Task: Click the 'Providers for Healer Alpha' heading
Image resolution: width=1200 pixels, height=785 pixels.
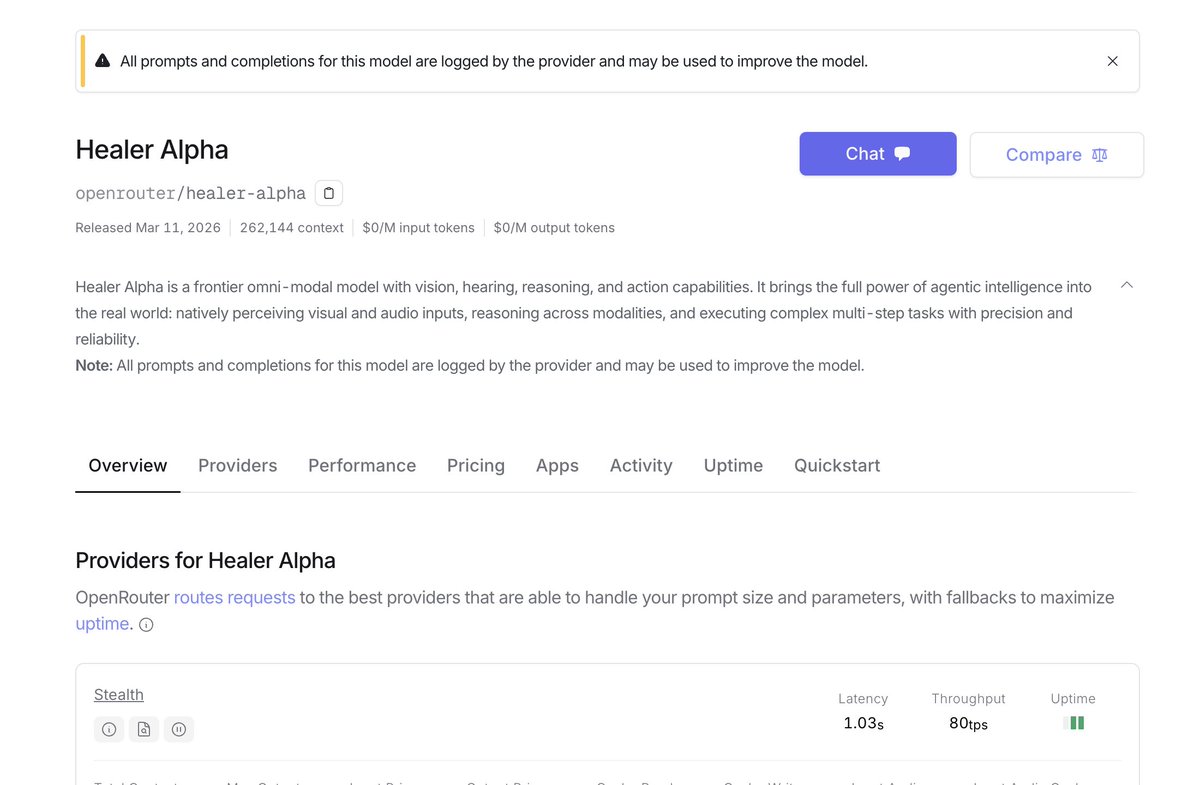Action: pyautogui.click(x=206, y=560)
